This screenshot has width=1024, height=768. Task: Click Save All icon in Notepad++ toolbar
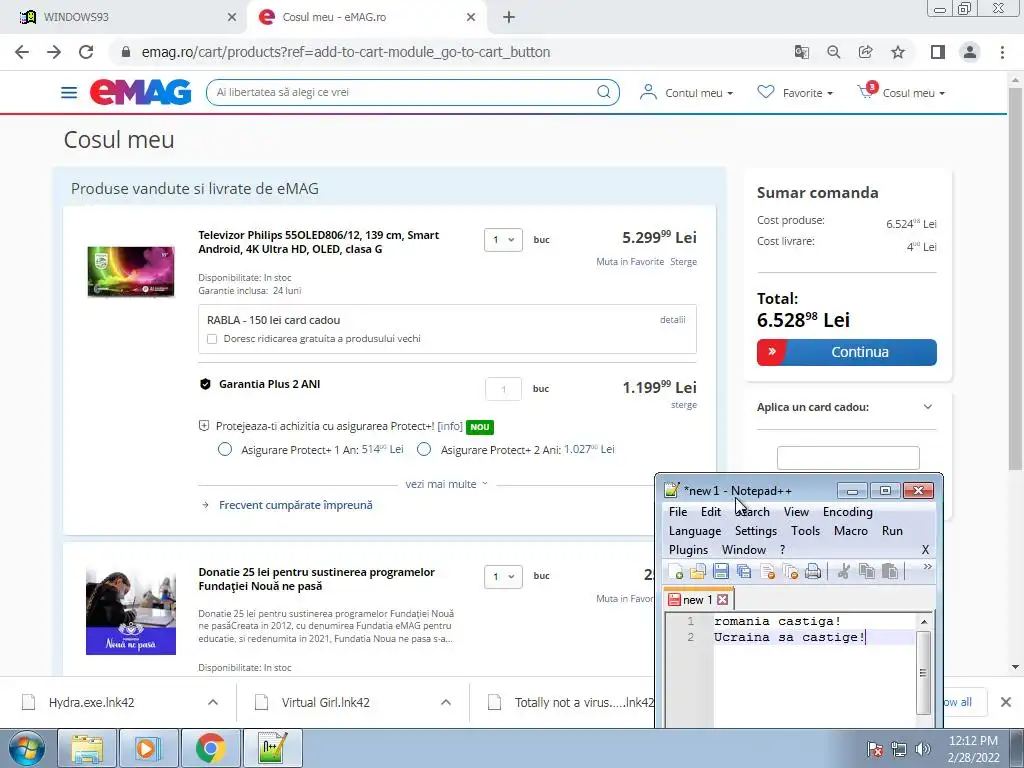744,572
